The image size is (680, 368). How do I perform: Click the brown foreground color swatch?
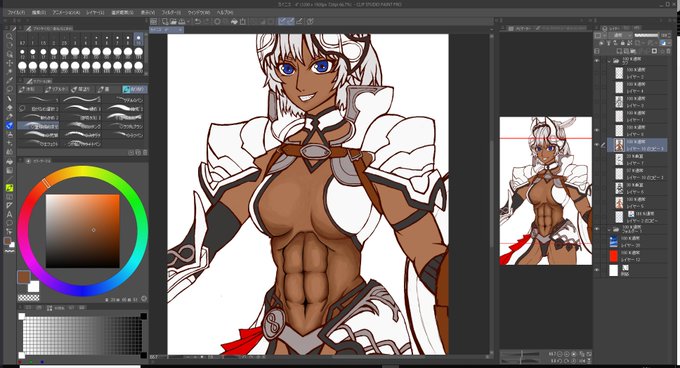click(x=23, y=277)
